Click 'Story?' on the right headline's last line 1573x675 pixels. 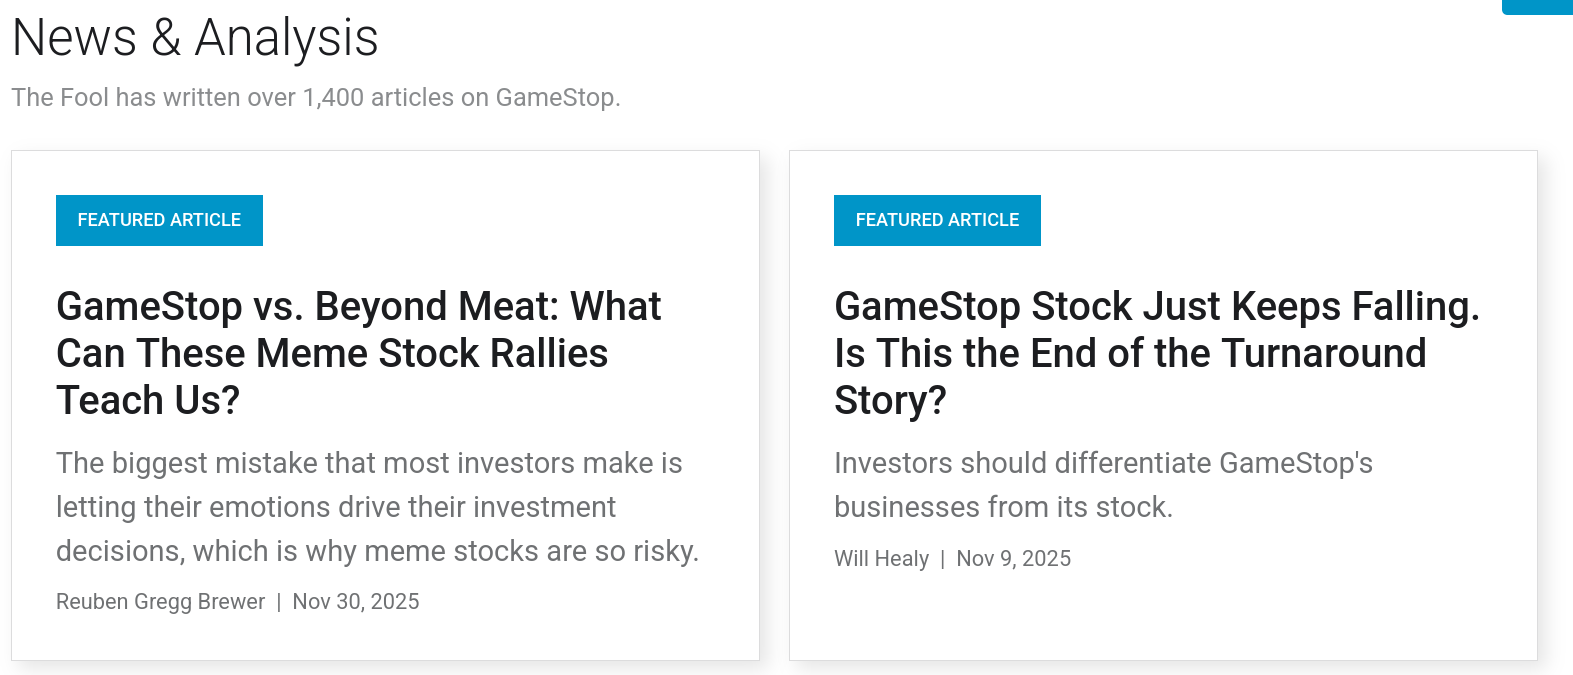point(890,400)
